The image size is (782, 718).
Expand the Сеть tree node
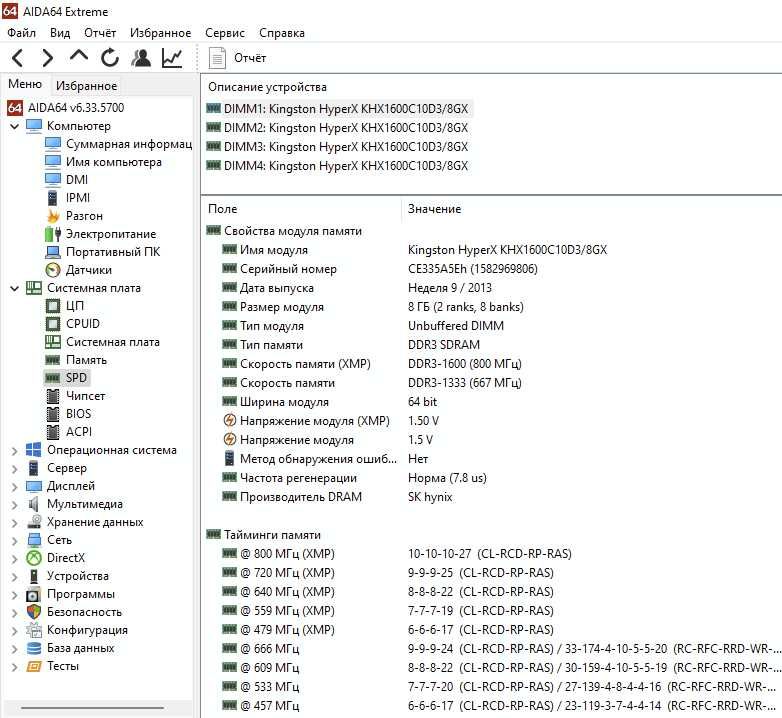pyautogui.click(x=14, y=540)
